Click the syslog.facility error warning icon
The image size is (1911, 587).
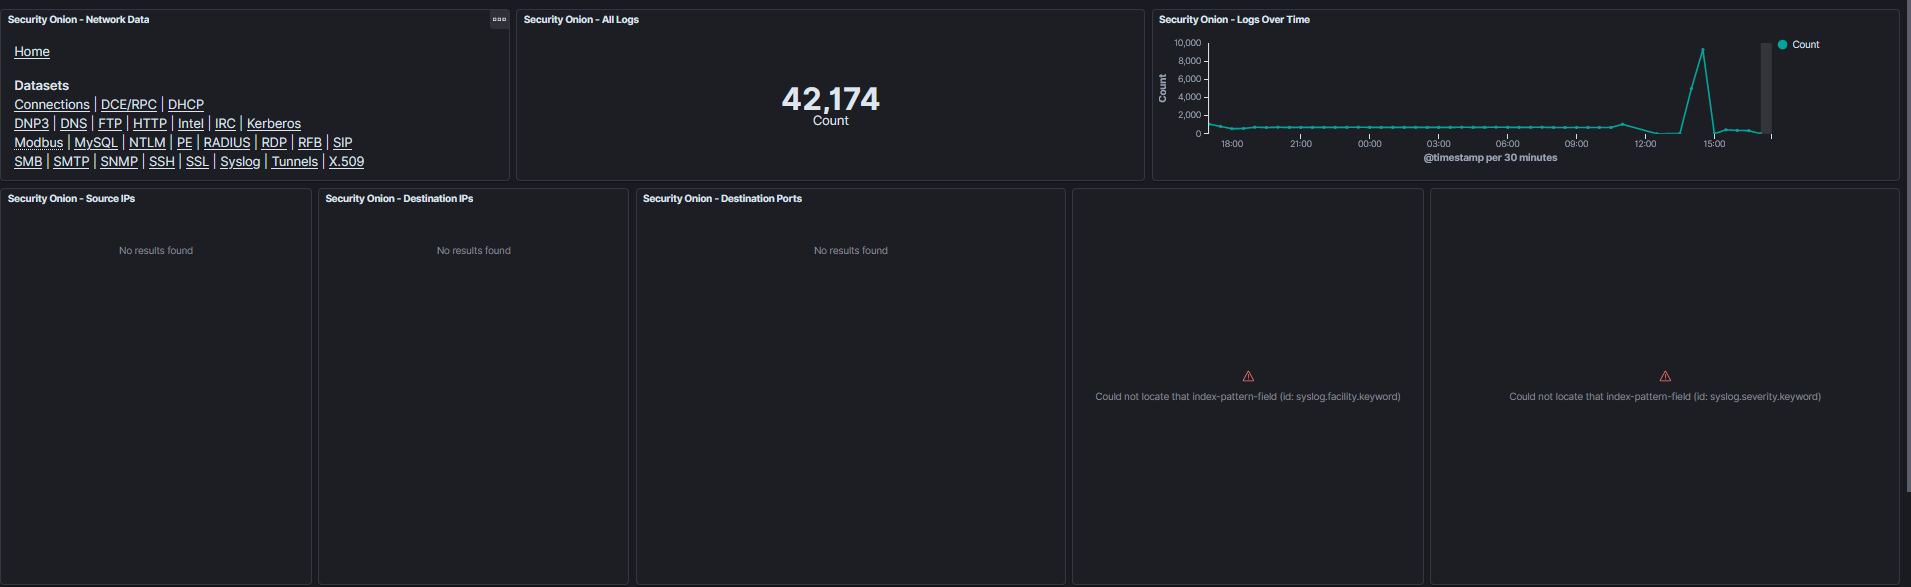click(1248, 376)
